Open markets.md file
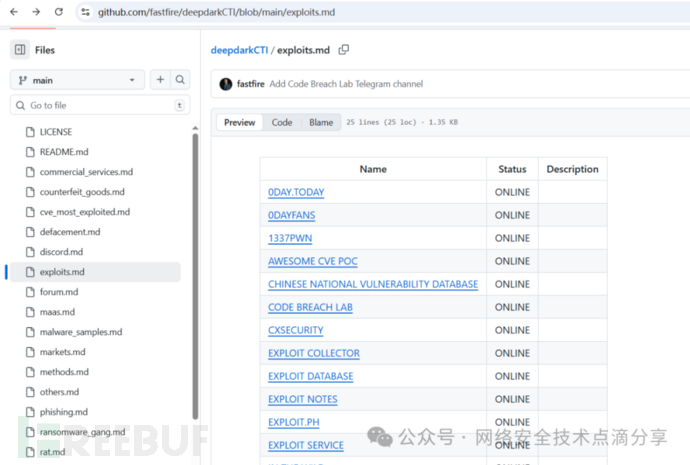This screenshot has height=465, width=690. tap(62, 352)
